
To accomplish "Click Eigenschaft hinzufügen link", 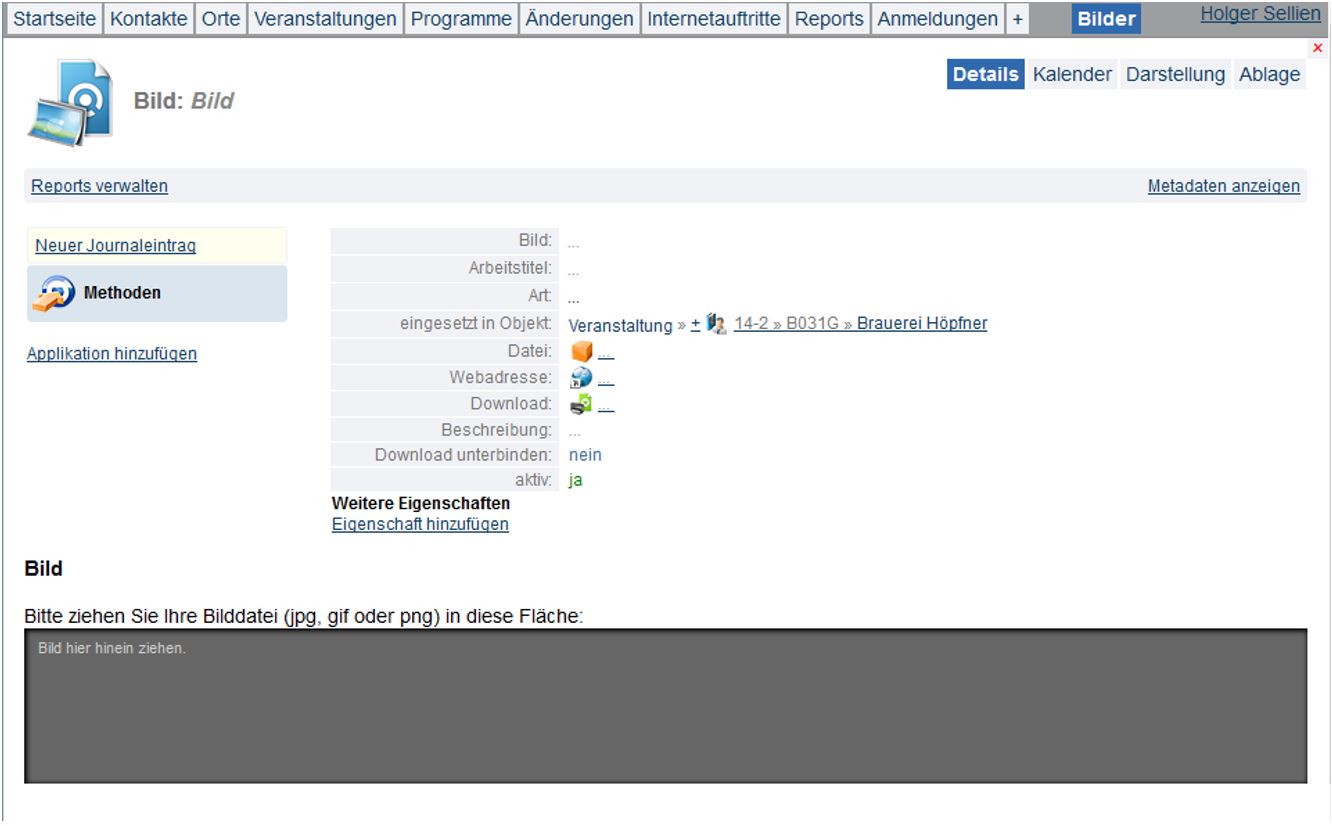I will [x=420, y=524].
